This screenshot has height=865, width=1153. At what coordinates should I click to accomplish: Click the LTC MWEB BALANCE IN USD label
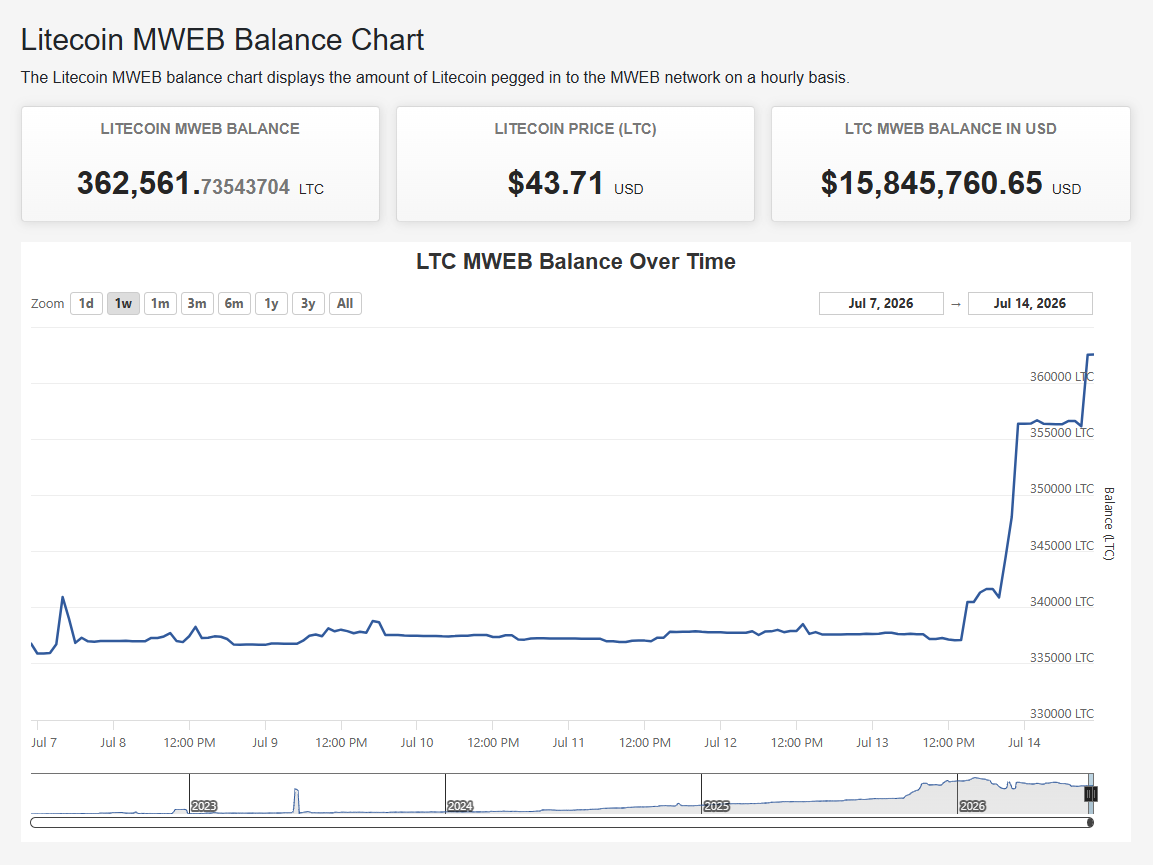click(951, 129)
